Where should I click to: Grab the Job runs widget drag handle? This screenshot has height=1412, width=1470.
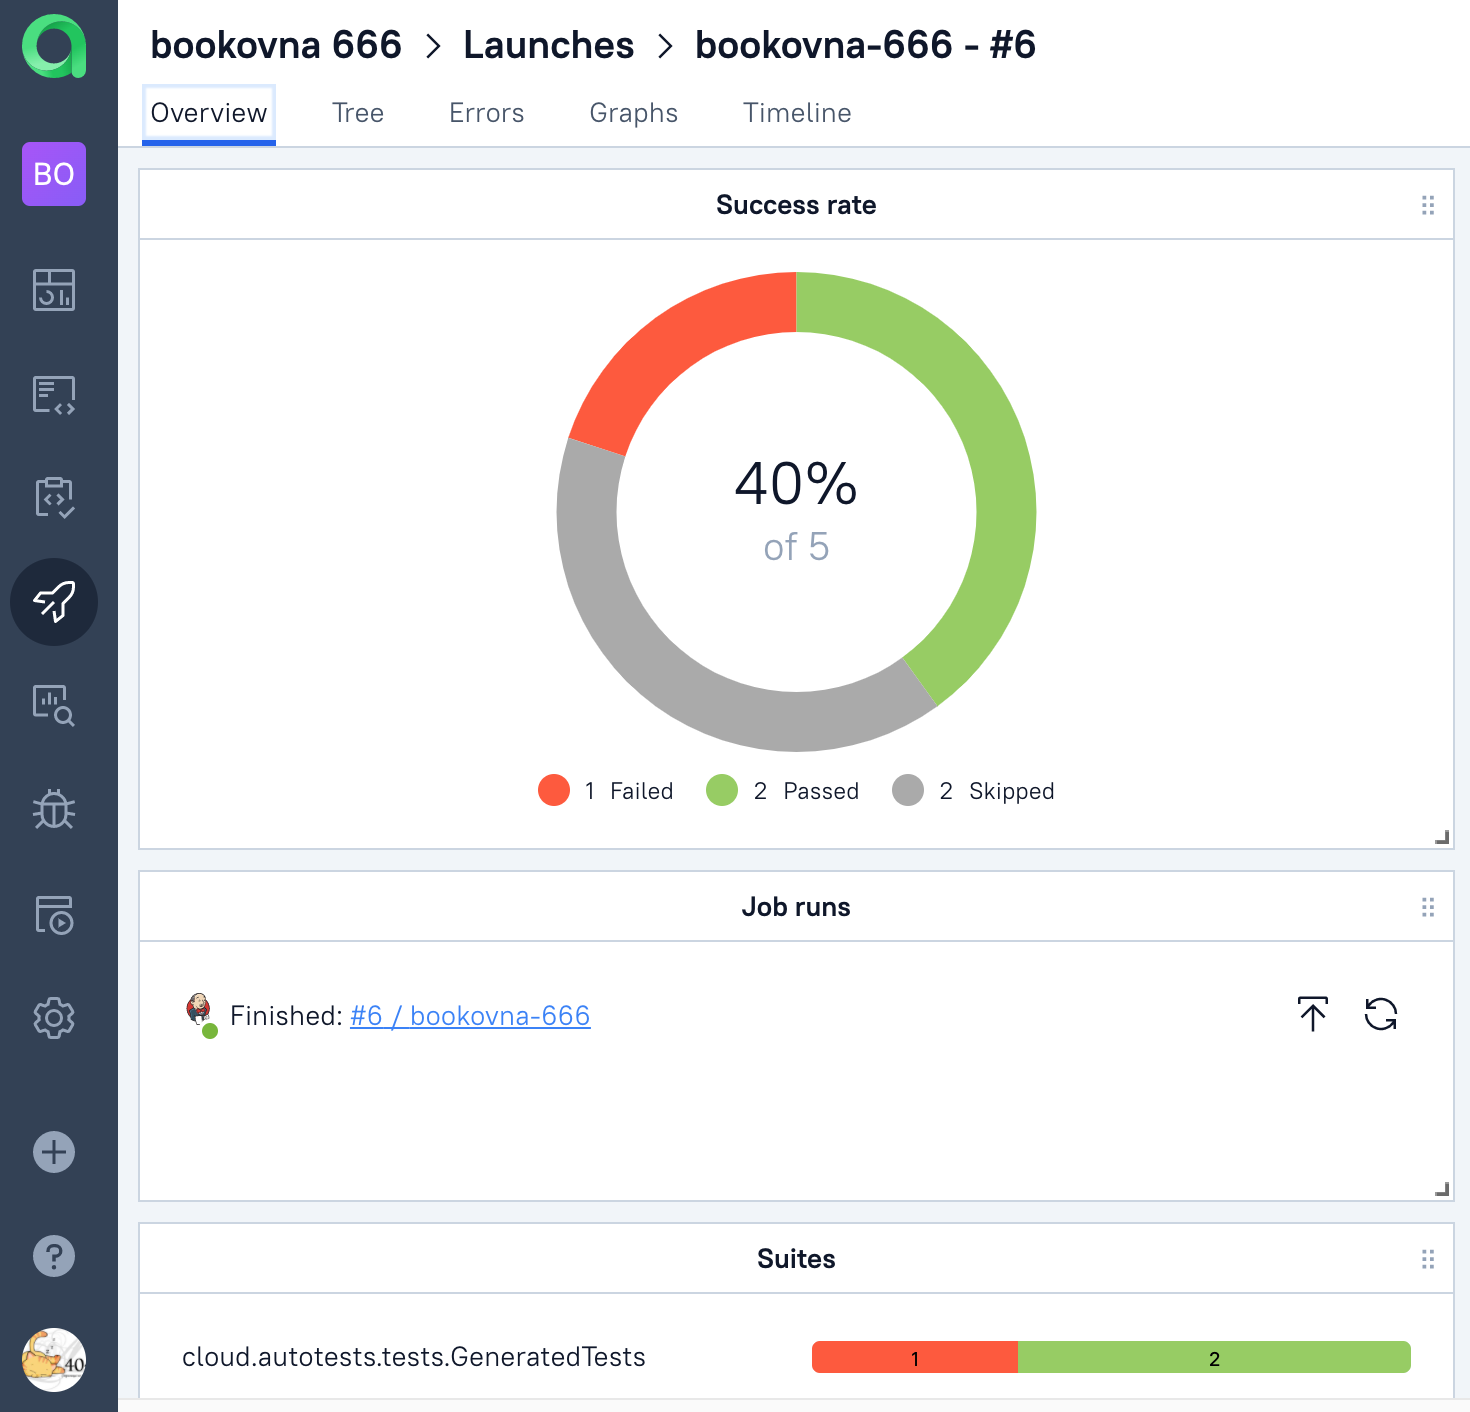(x=1428, y=907)
